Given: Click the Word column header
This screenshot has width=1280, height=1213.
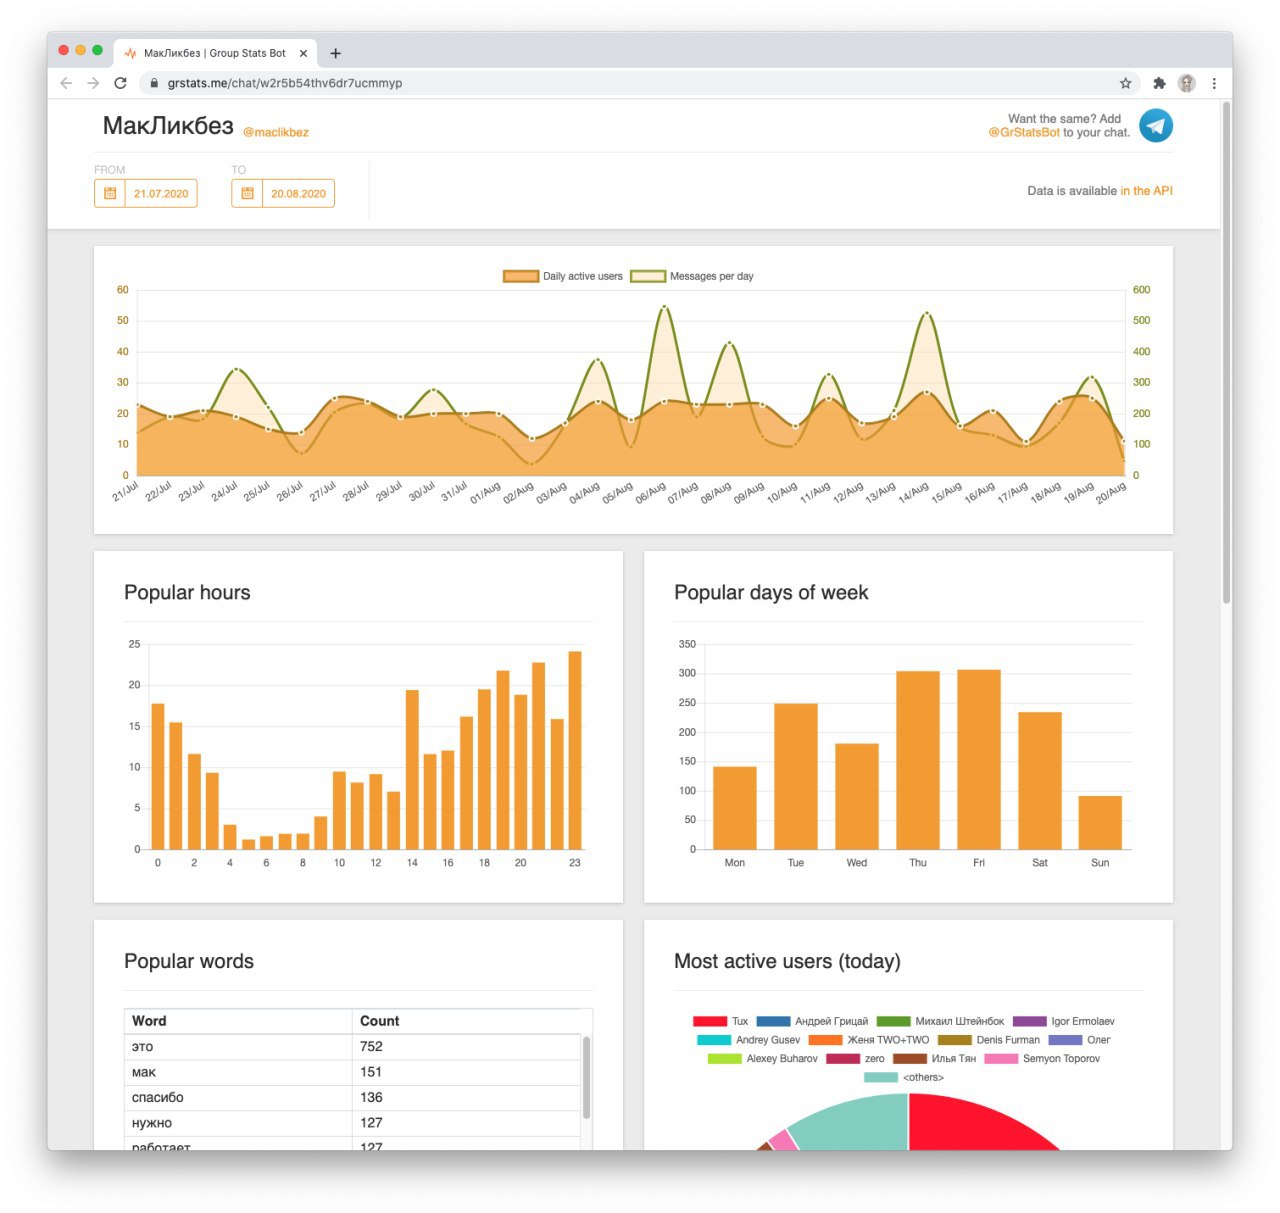Looking at the screenshot, I should 238,1021.
